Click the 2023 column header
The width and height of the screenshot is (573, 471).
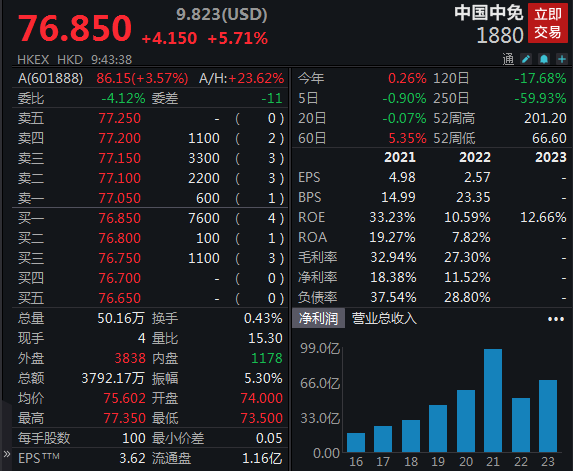click(551, 157)
